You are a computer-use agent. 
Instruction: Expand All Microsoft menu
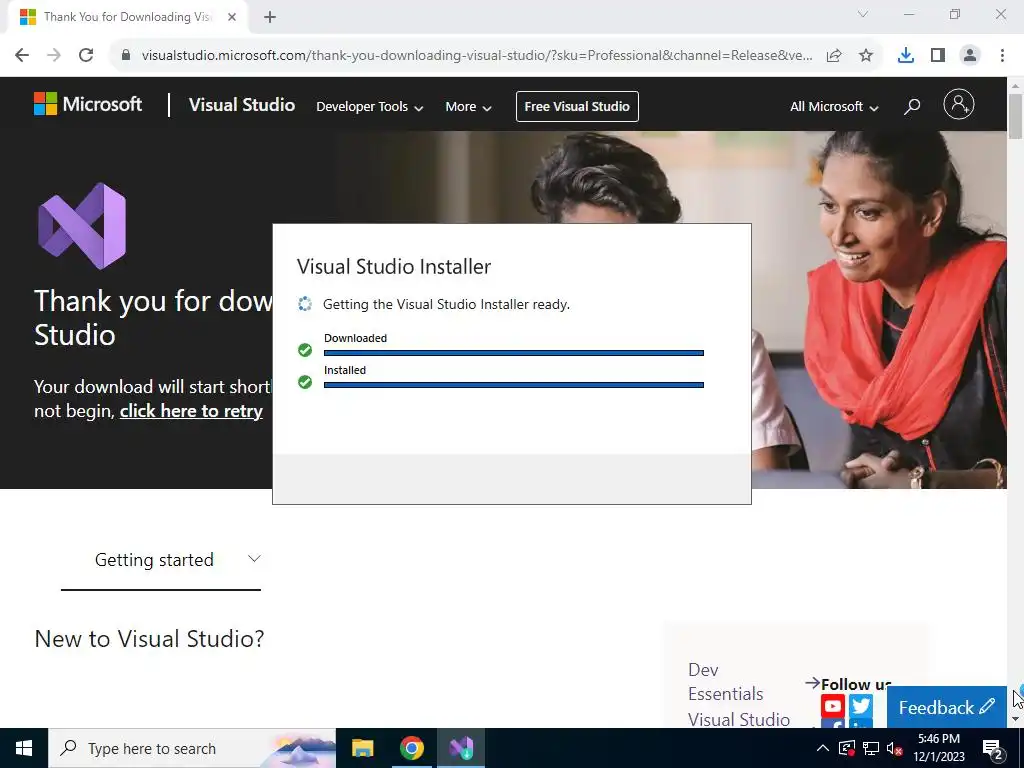pyautogui.click(x=834, y=106)
